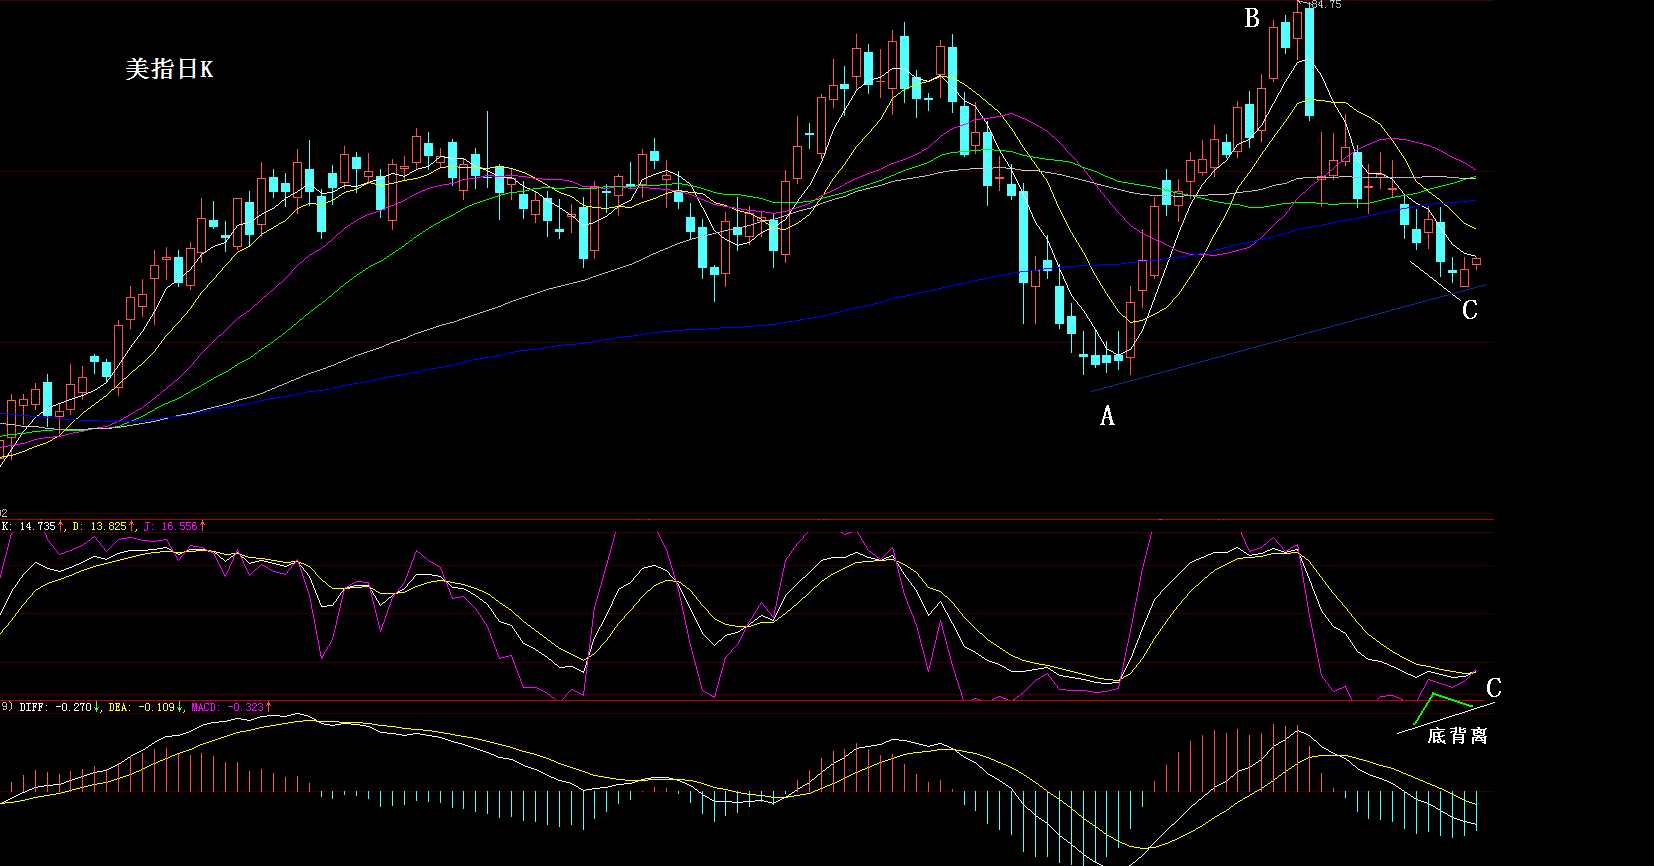The width and height of the screenshot is (1654, 866).
Task: Click the 84.75 peak price label
Action: coord(1323,5)
